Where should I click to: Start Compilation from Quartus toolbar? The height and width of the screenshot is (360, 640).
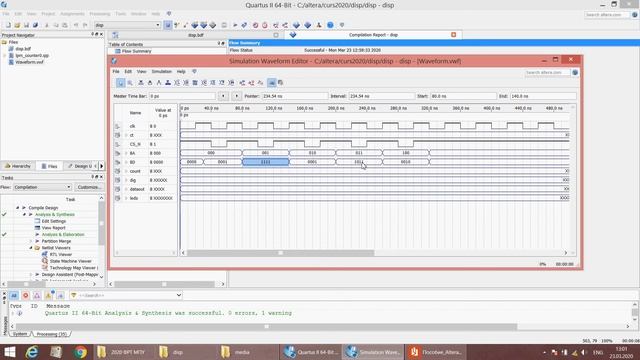point(235,25)
